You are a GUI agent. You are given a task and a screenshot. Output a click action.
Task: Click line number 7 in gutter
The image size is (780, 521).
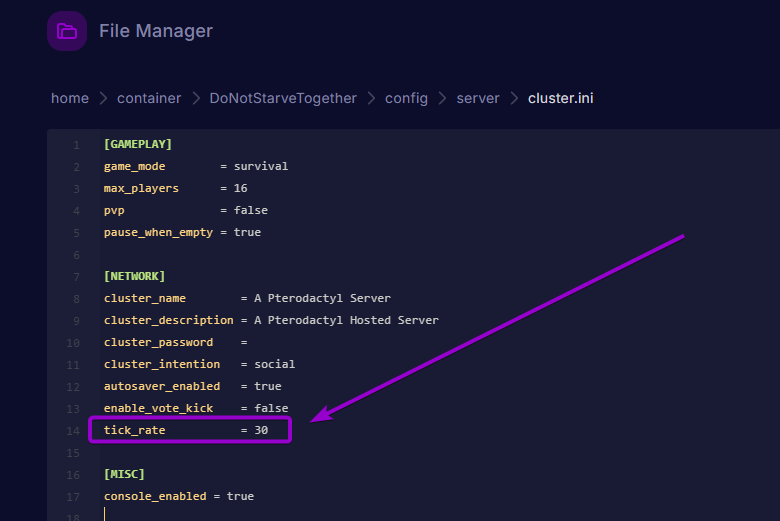(x=76, y=277)
